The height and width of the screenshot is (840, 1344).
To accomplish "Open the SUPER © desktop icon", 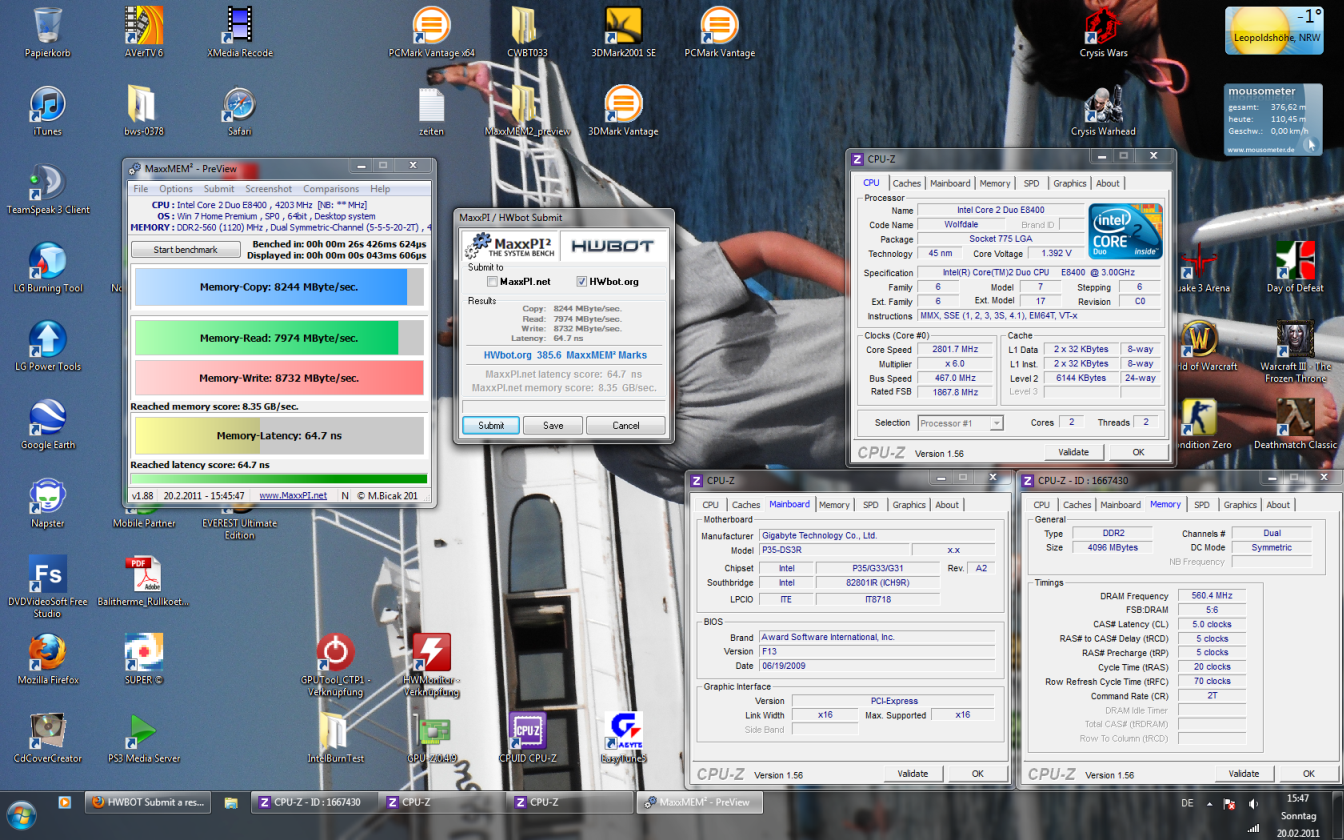I will 144,659.
